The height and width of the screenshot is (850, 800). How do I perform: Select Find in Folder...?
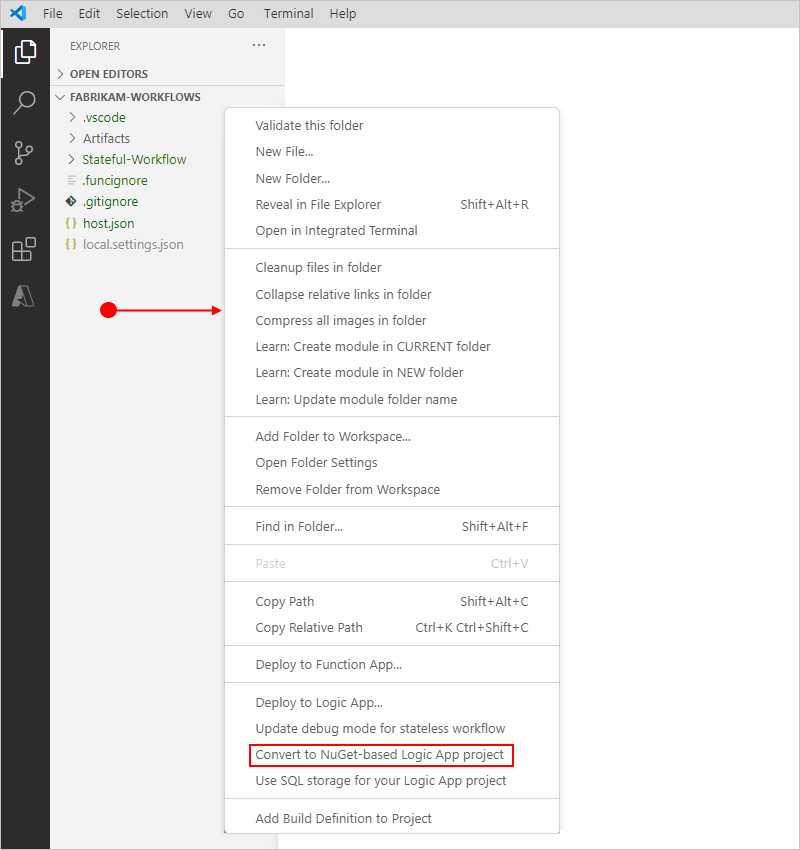(392, 526)
